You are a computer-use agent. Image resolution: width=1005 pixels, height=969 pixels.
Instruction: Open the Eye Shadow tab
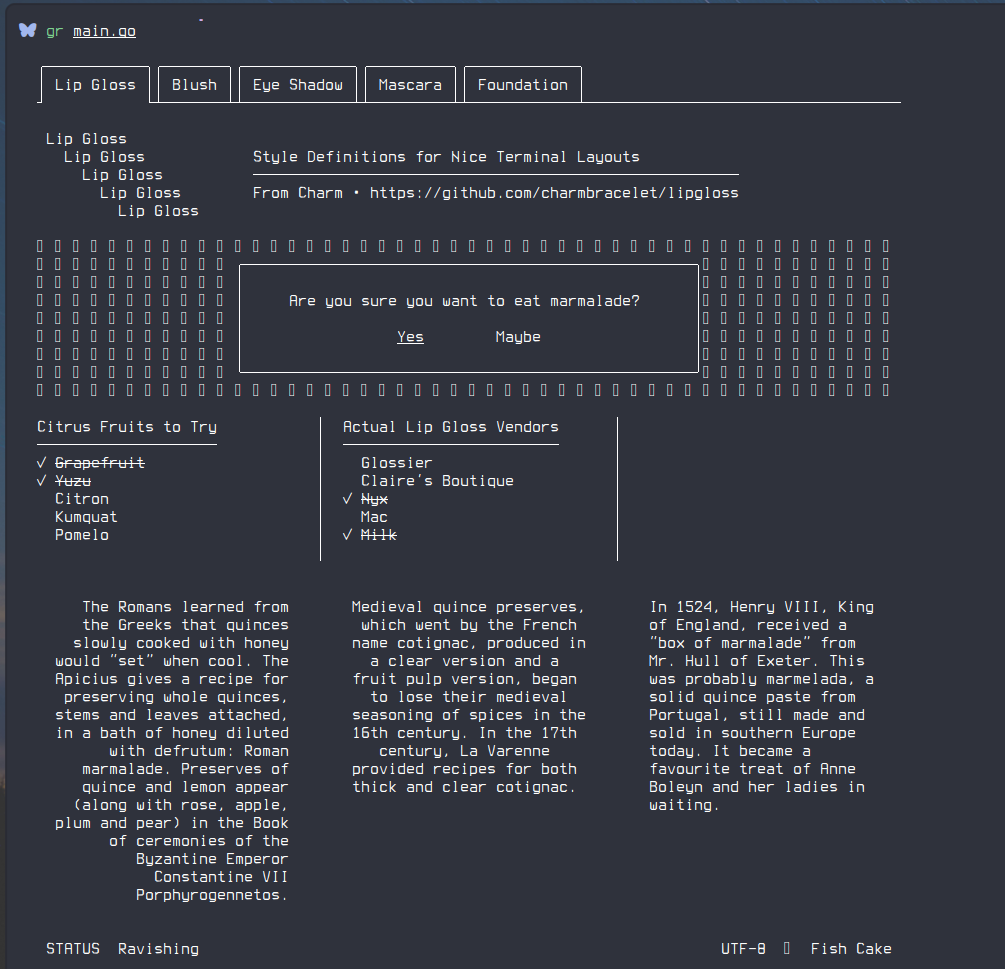297,85
